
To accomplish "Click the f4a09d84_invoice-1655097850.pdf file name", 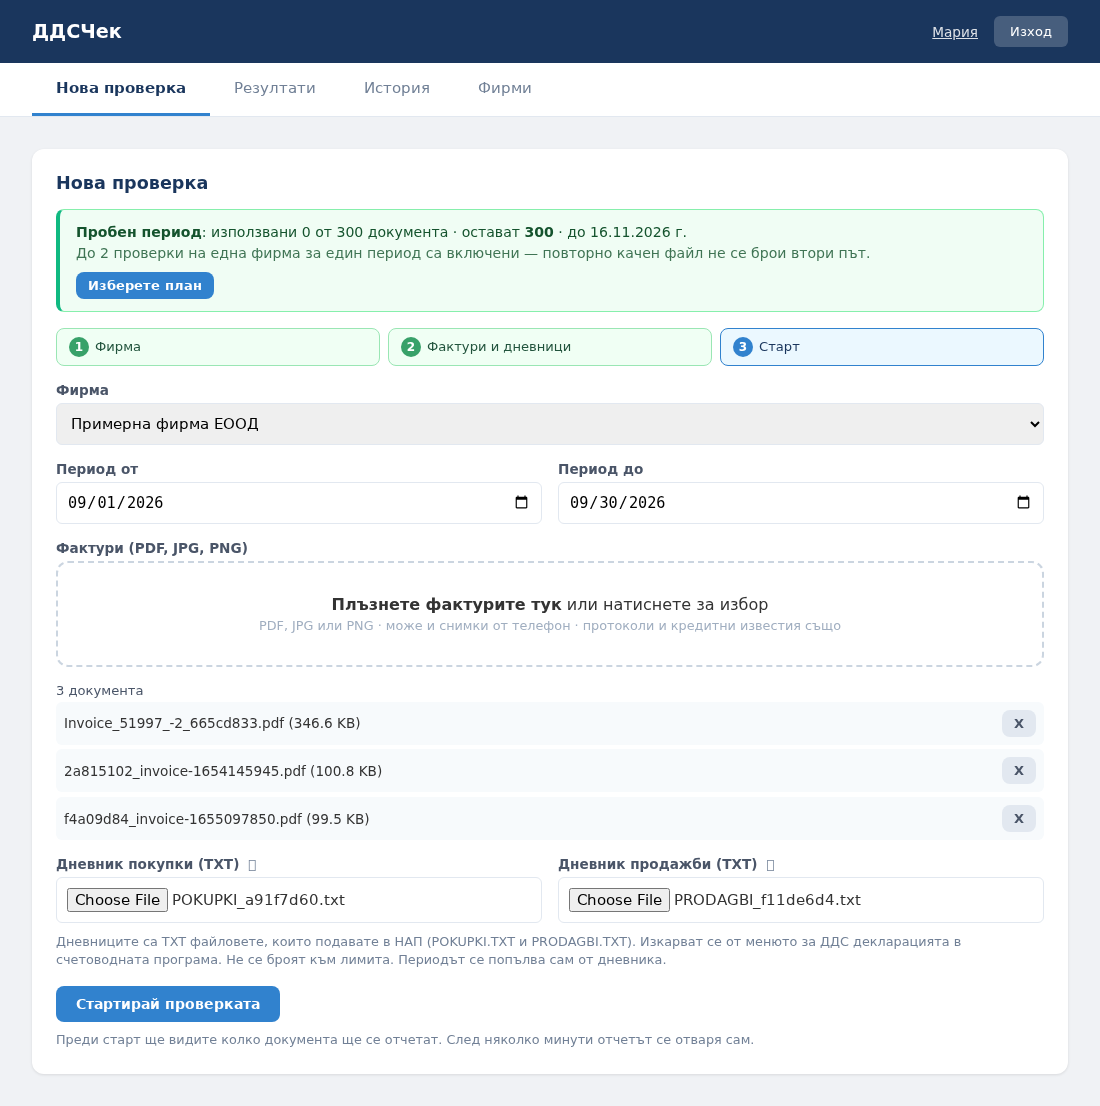I will (x=217, y=819).
